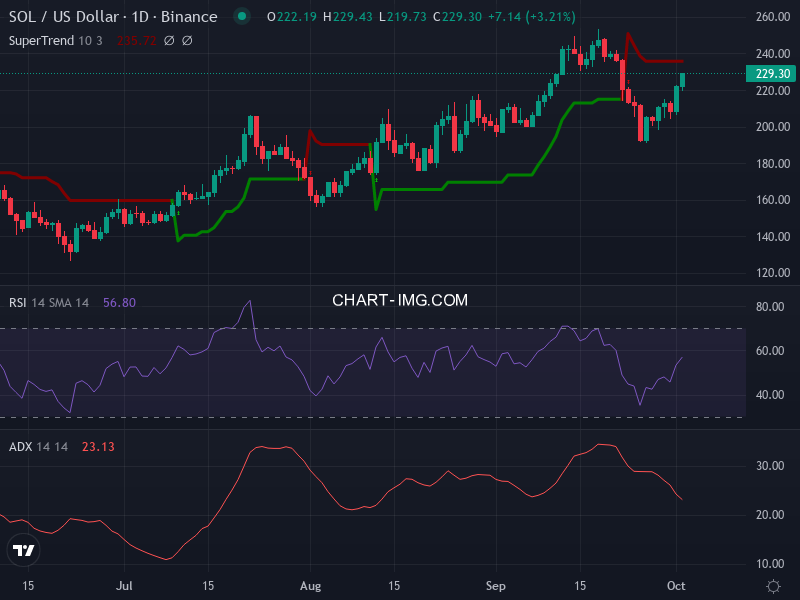Screen dimensions: 800x600
Task: Open the ADX 14 14 indicator legend
Action: [38, 446]
